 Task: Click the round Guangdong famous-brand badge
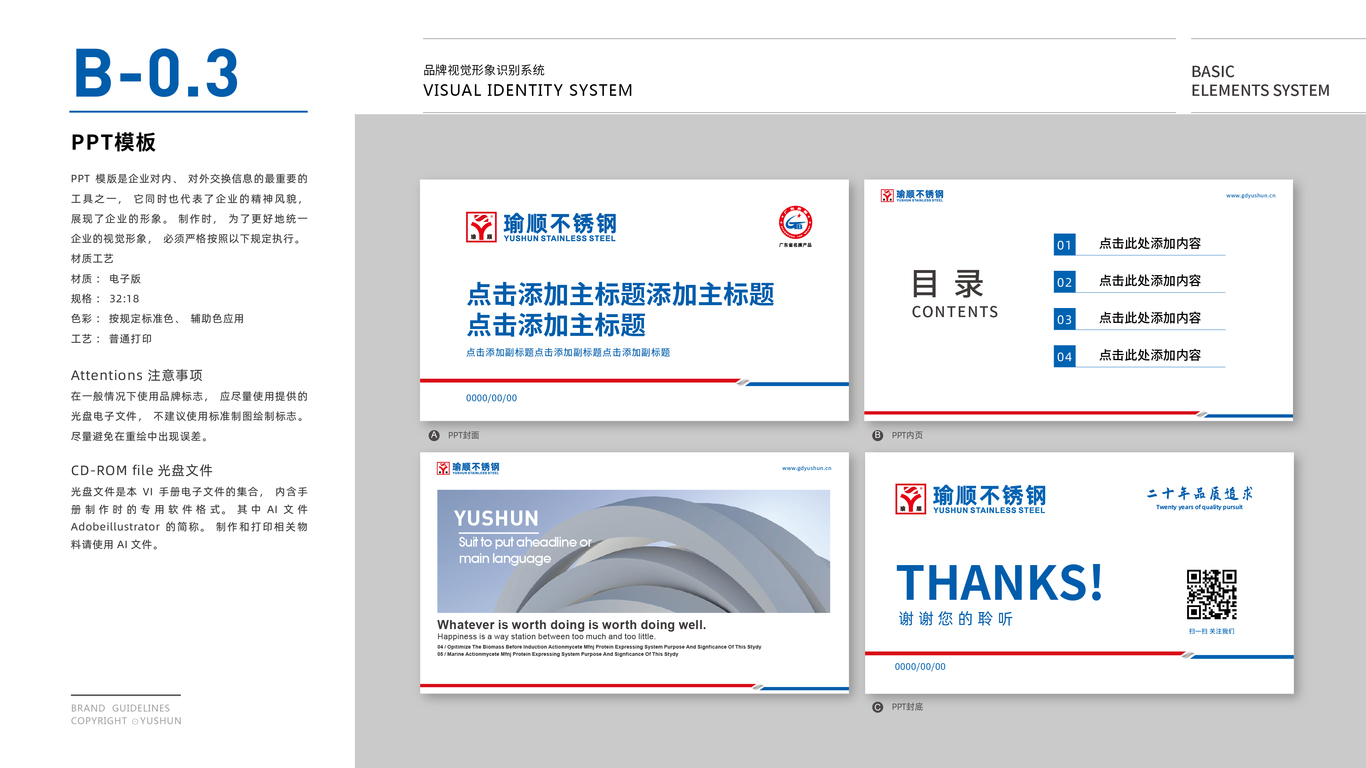pos(796,222)
